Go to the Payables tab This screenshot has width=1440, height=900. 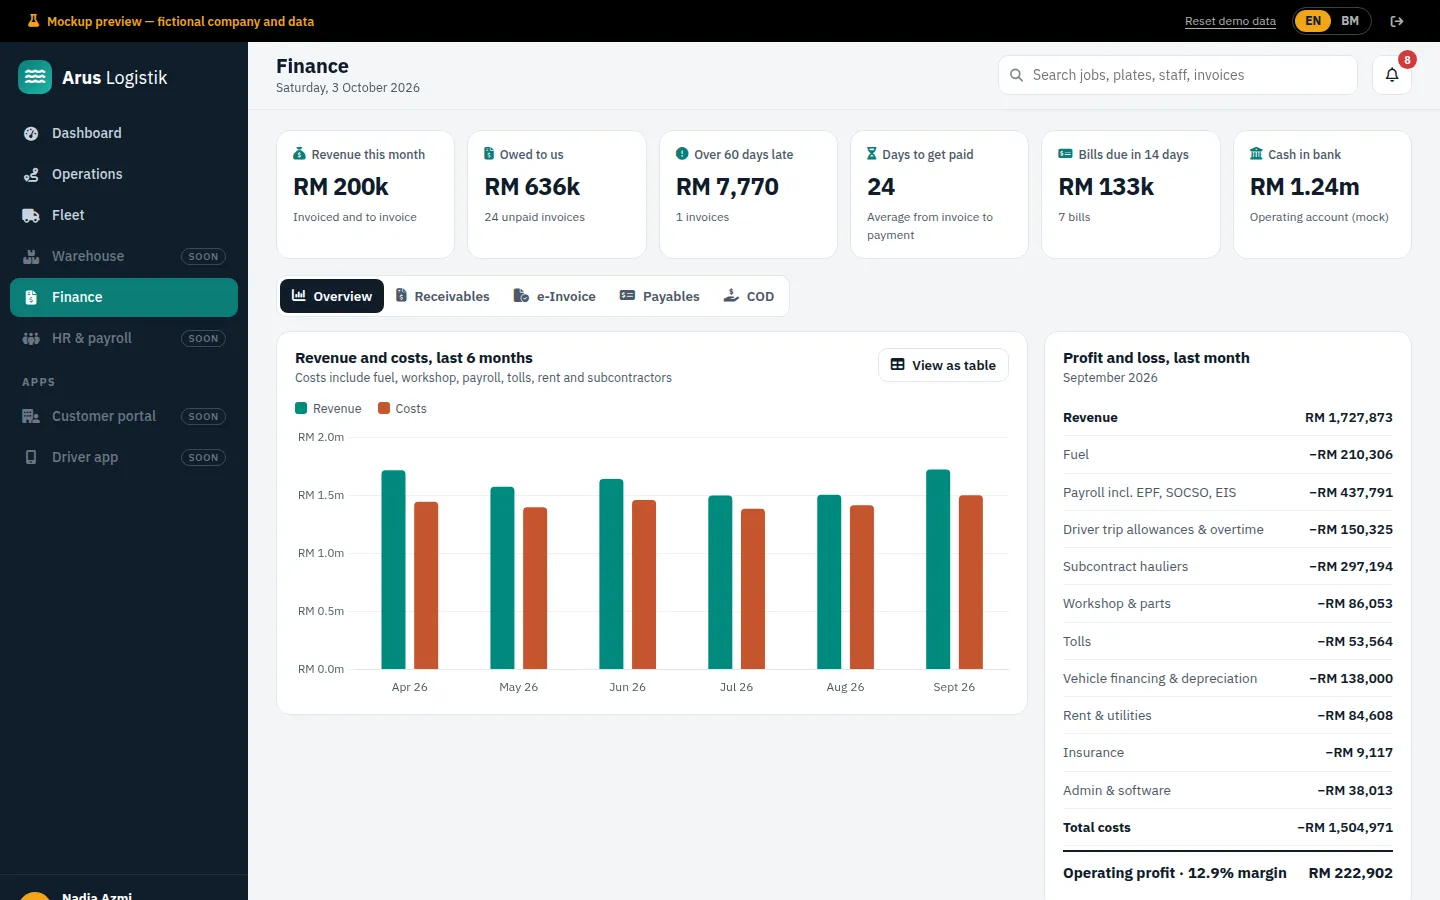tap(660, 296)
